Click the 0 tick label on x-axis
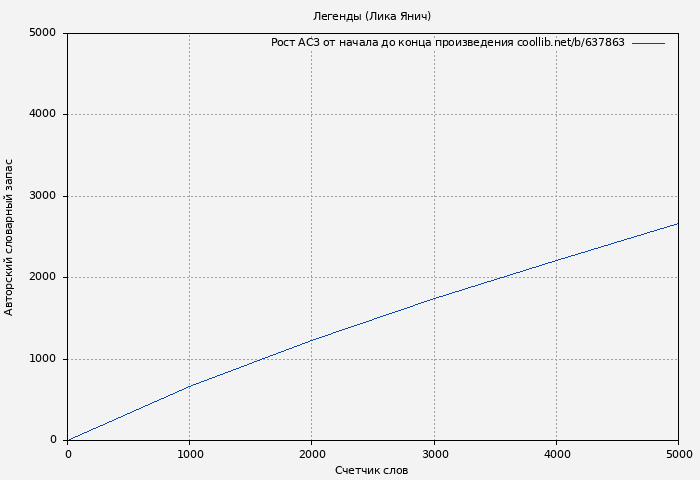This screenshot has height=480, width=700. [68, 454]
